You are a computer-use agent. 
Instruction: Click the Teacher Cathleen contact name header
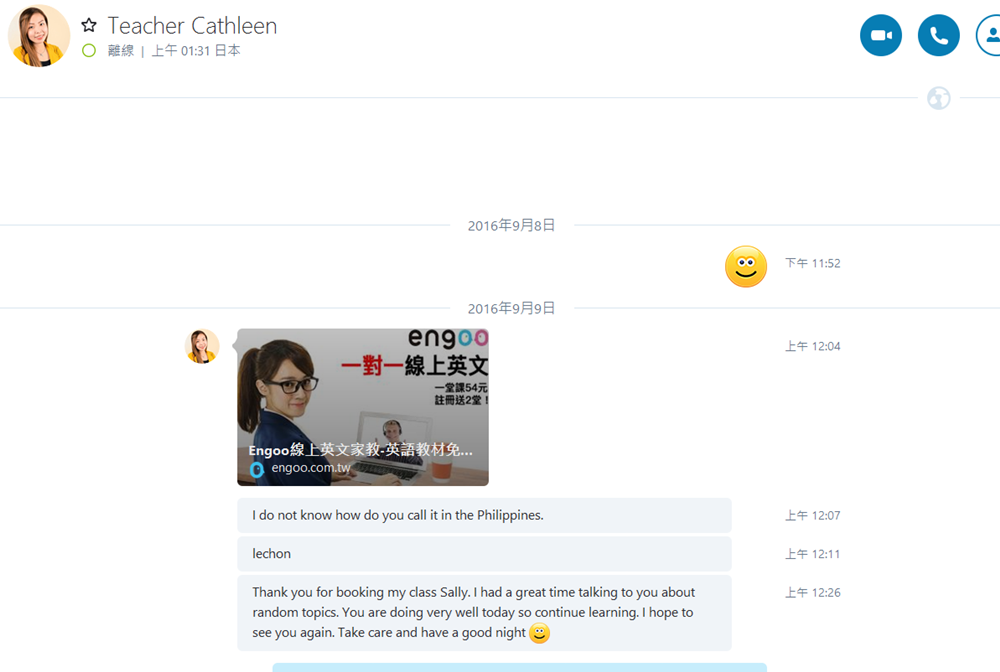point(192,26)
